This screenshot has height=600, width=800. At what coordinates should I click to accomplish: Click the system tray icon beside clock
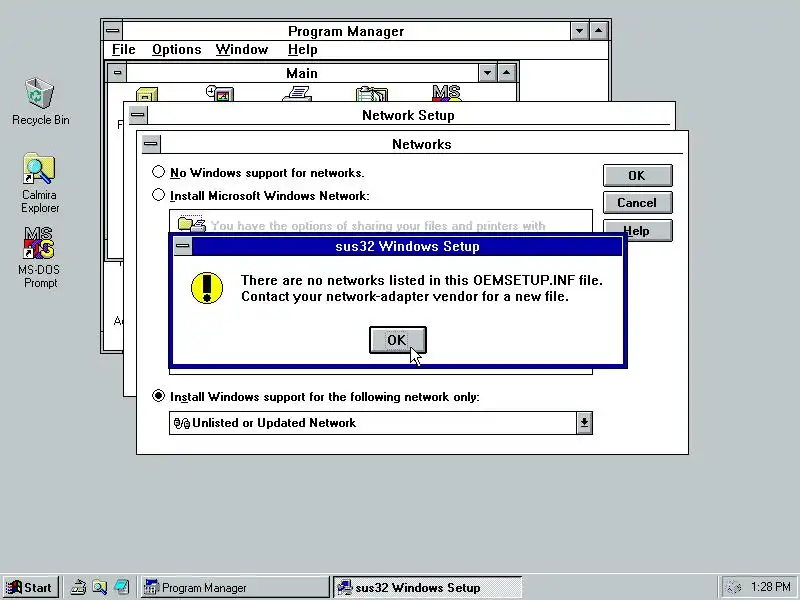tap(733, 588)
